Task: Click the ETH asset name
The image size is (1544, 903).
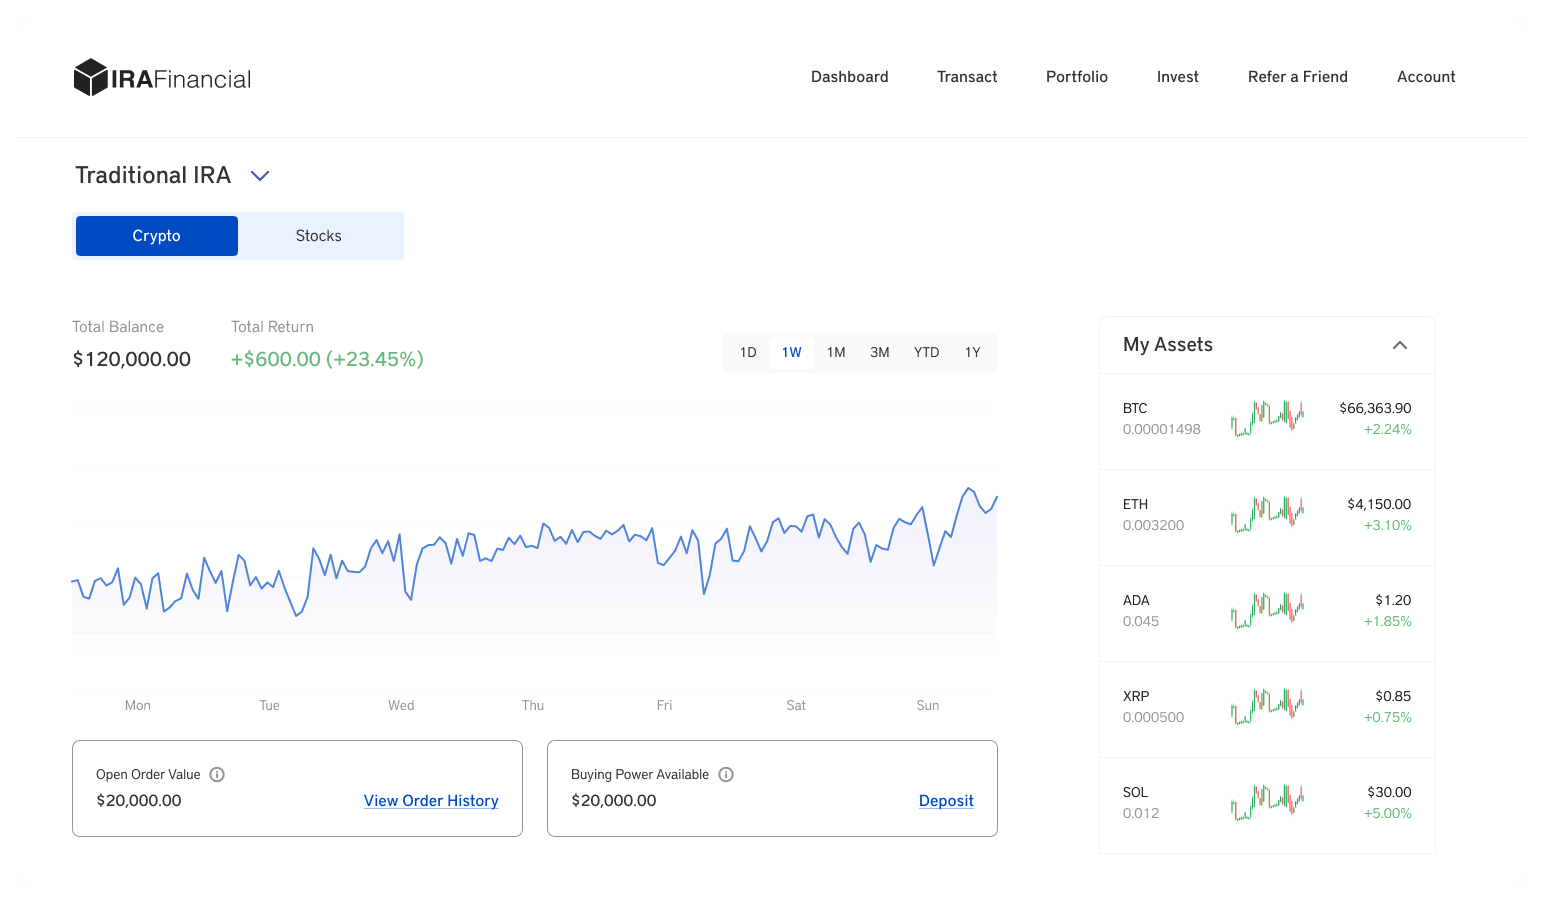Action: pyautogui.click(x=1135, y=504)
